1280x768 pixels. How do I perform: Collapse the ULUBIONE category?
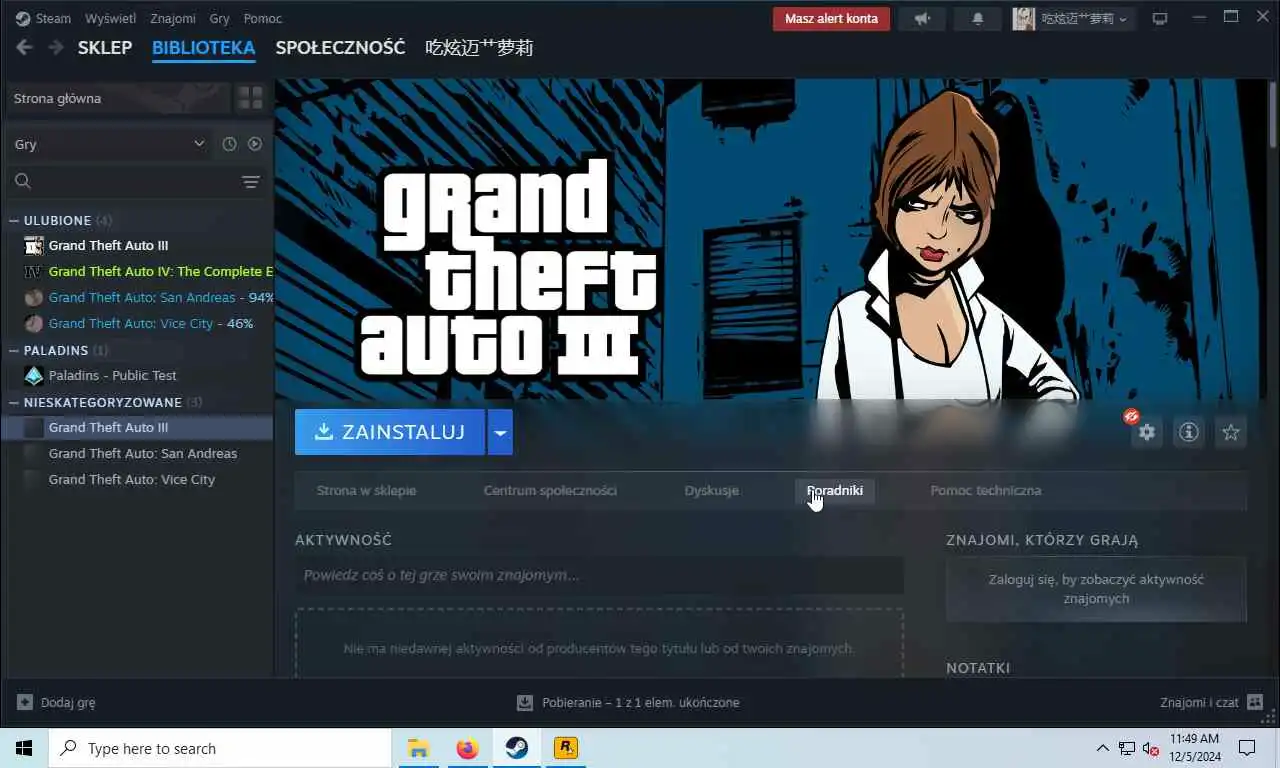14,220
